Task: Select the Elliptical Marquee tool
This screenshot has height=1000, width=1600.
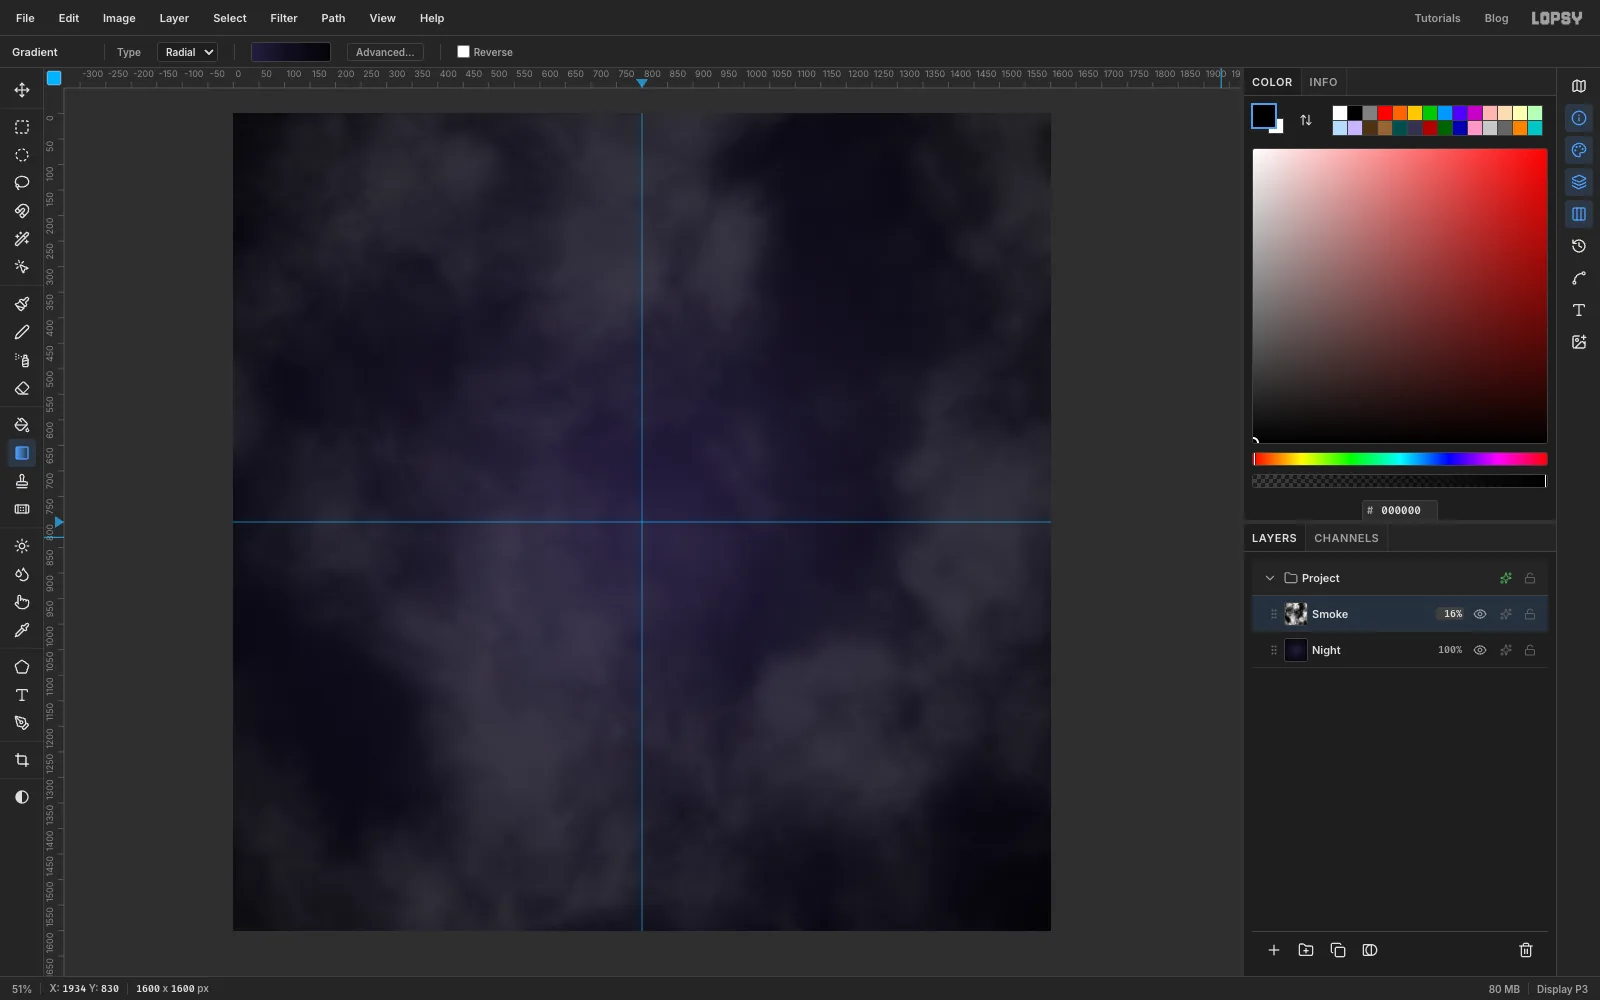Action: point(22,155)
